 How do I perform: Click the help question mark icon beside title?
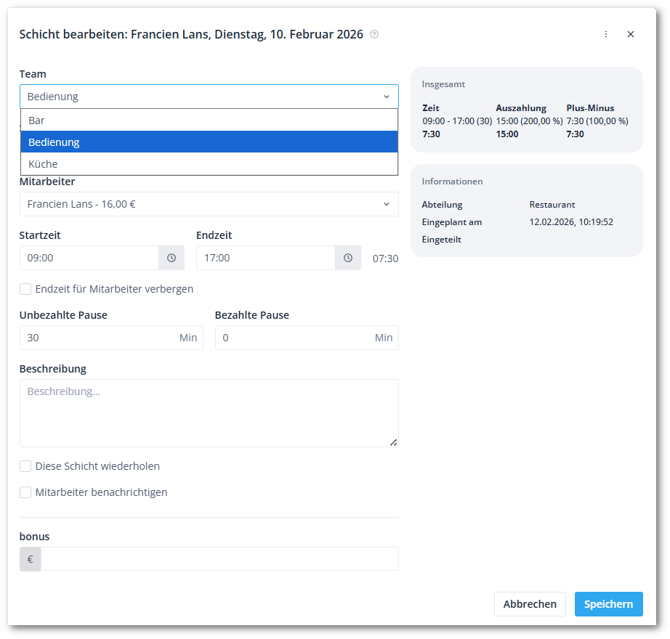click(x=374, y=34)
